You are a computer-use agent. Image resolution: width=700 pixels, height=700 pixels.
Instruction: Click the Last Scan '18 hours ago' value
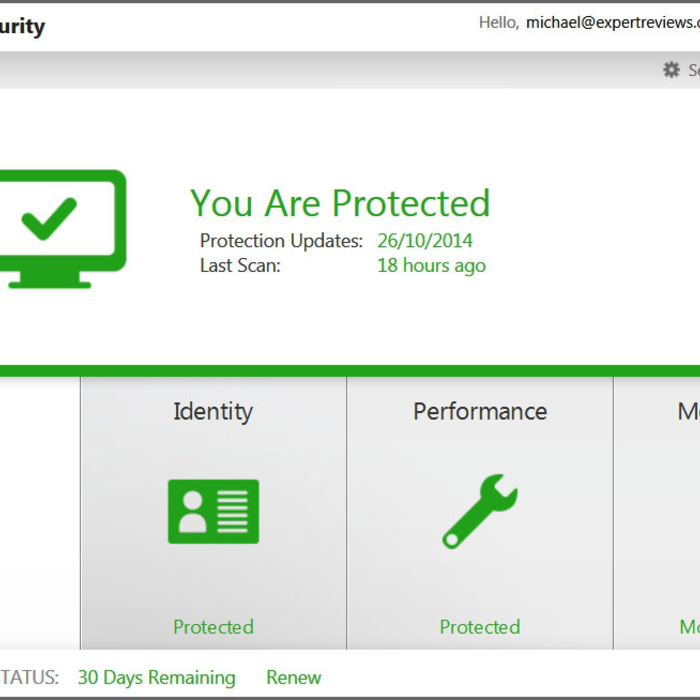tap(431, 266)
